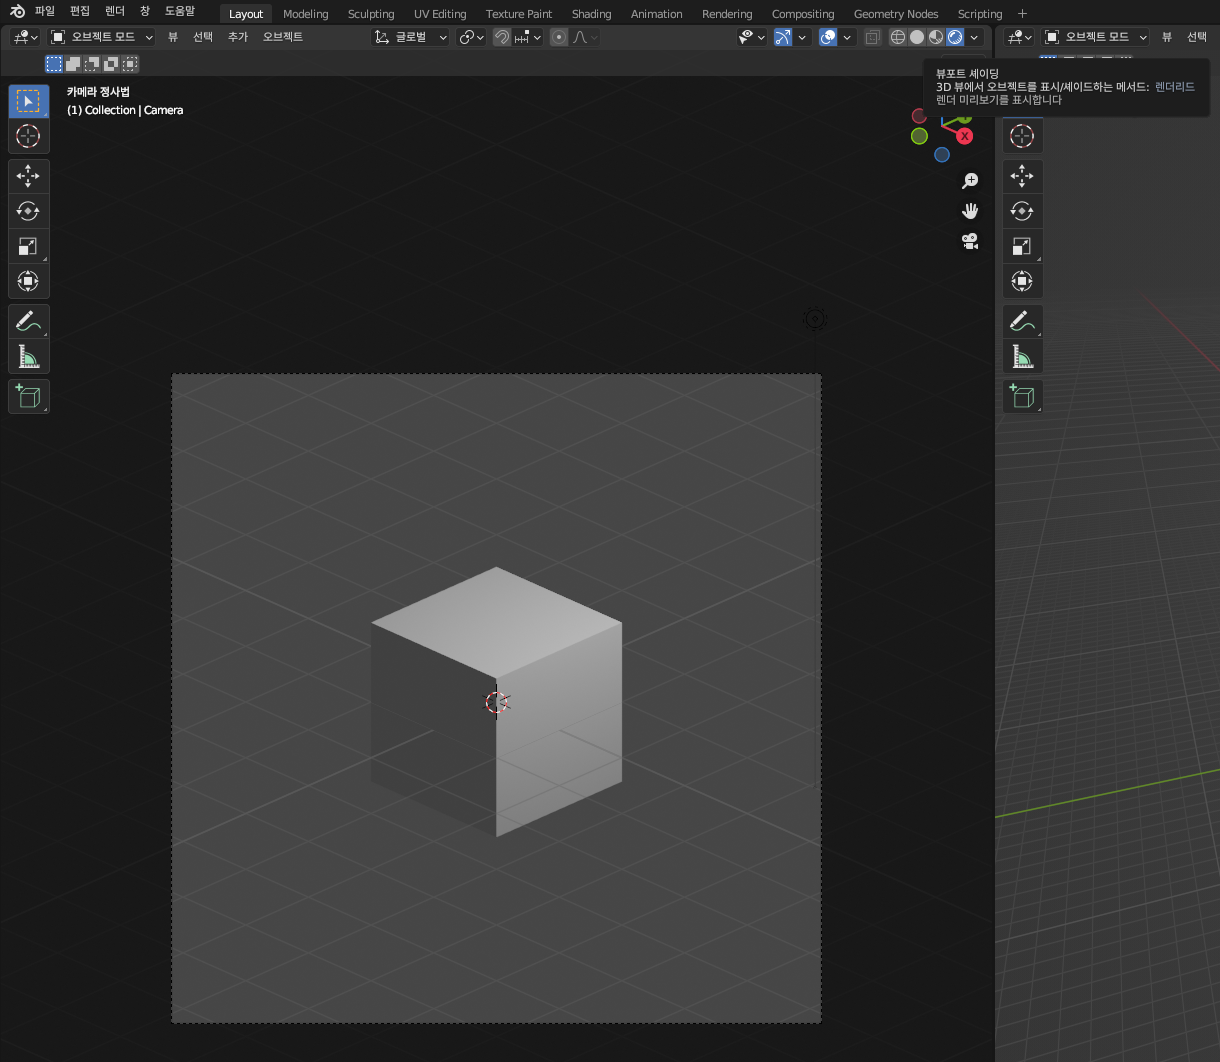This screenshot has width=1220, height=1062.
Task: Select the Rotate tool in left toolbar
Action: (28, 211)
